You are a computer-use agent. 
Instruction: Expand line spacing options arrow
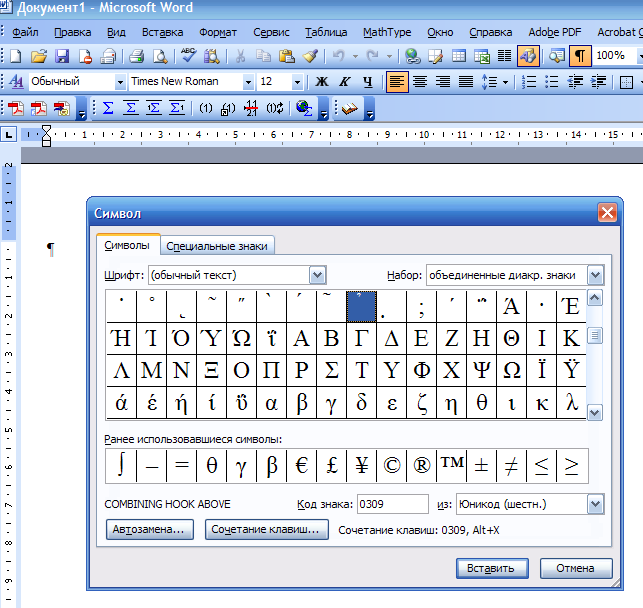(506, 82)
